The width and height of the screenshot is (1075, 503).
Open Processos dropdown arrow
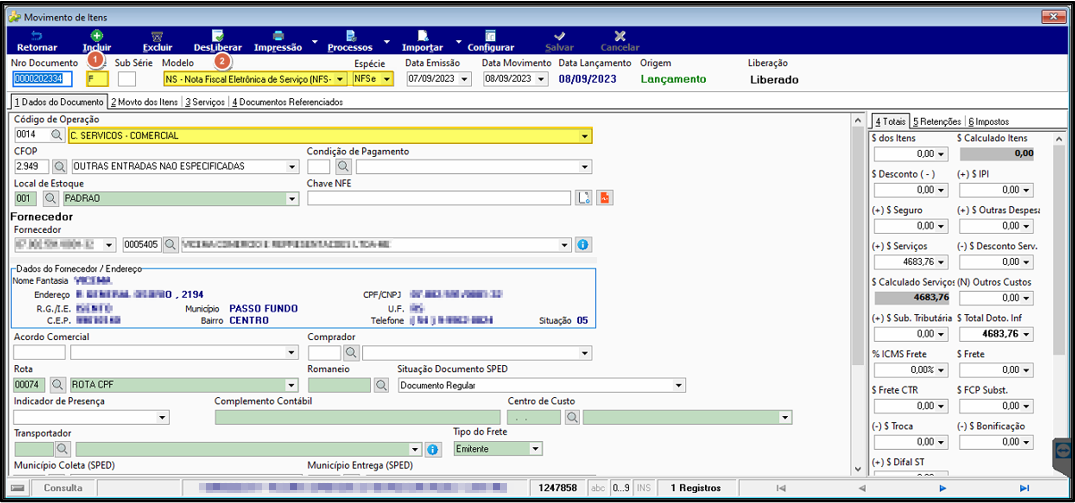387,42
